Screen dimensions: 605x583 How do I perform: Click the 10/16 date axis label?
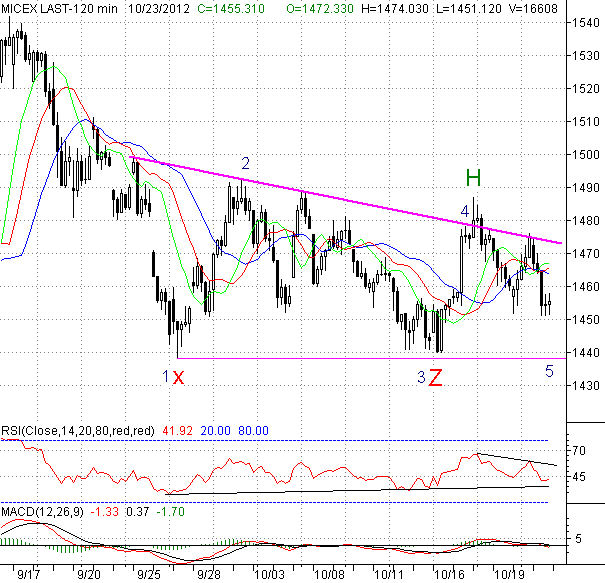[449, 575]
